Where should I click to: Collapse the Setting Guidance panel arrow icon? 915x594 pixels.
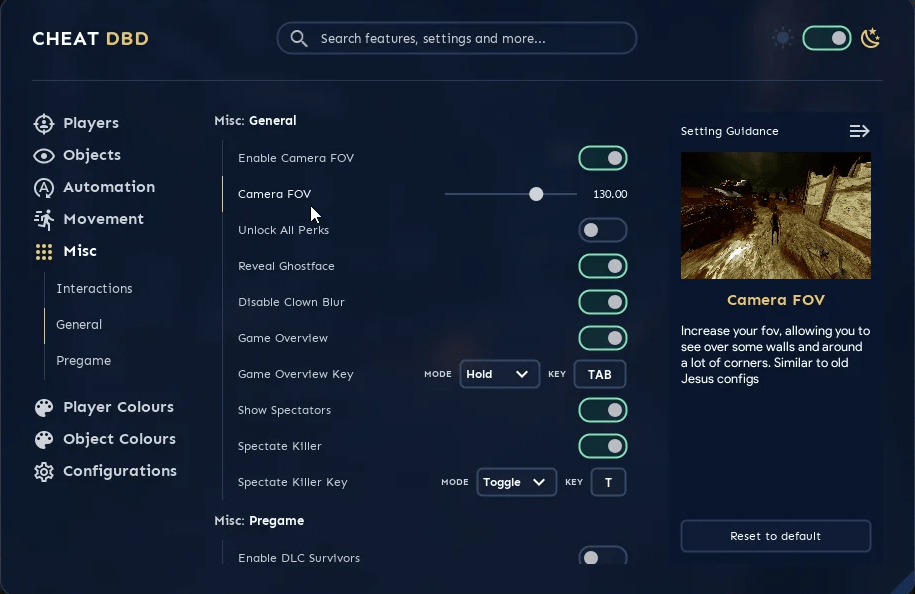pyautogui.click(x=859, y=131)
